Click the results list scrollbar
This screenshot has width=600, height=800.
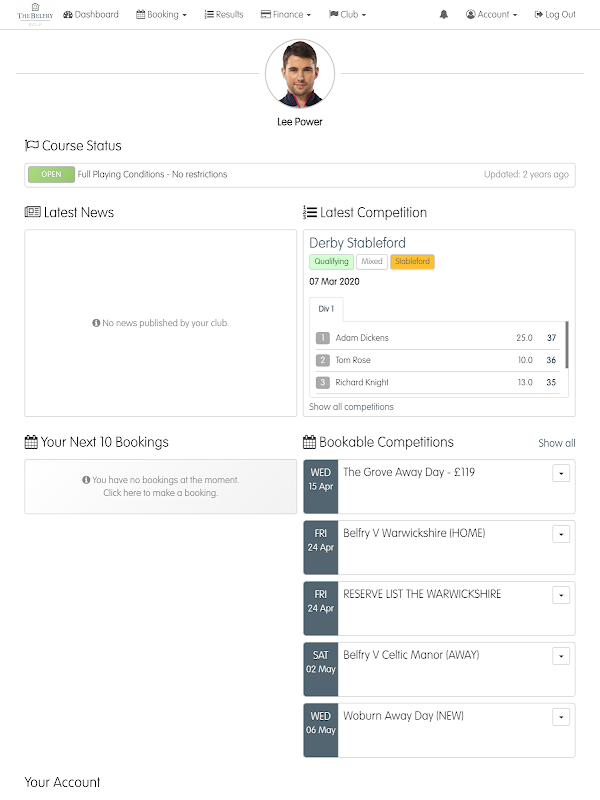(567, 345)
